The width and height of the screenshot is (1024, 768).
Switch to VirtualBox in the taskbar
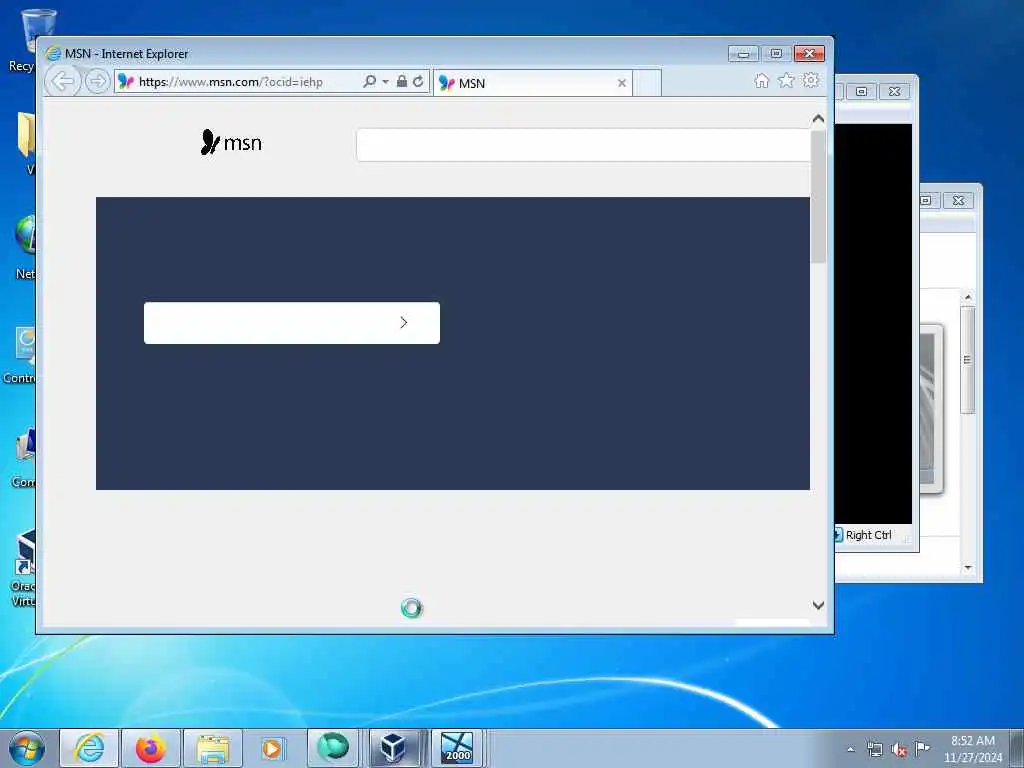[x=394, y=748]
